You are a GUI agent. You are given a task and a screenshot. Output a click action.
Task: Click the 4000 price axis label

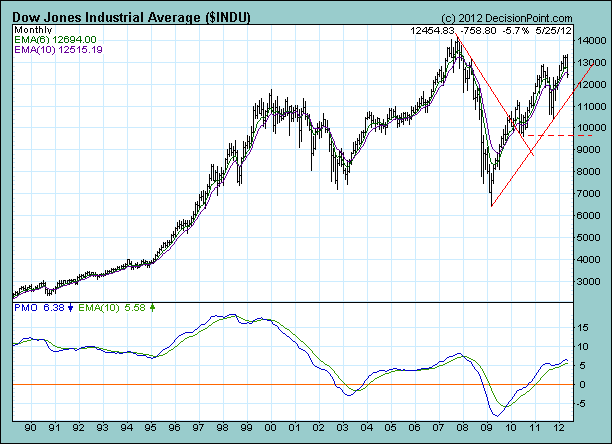[x=588, y=259]
